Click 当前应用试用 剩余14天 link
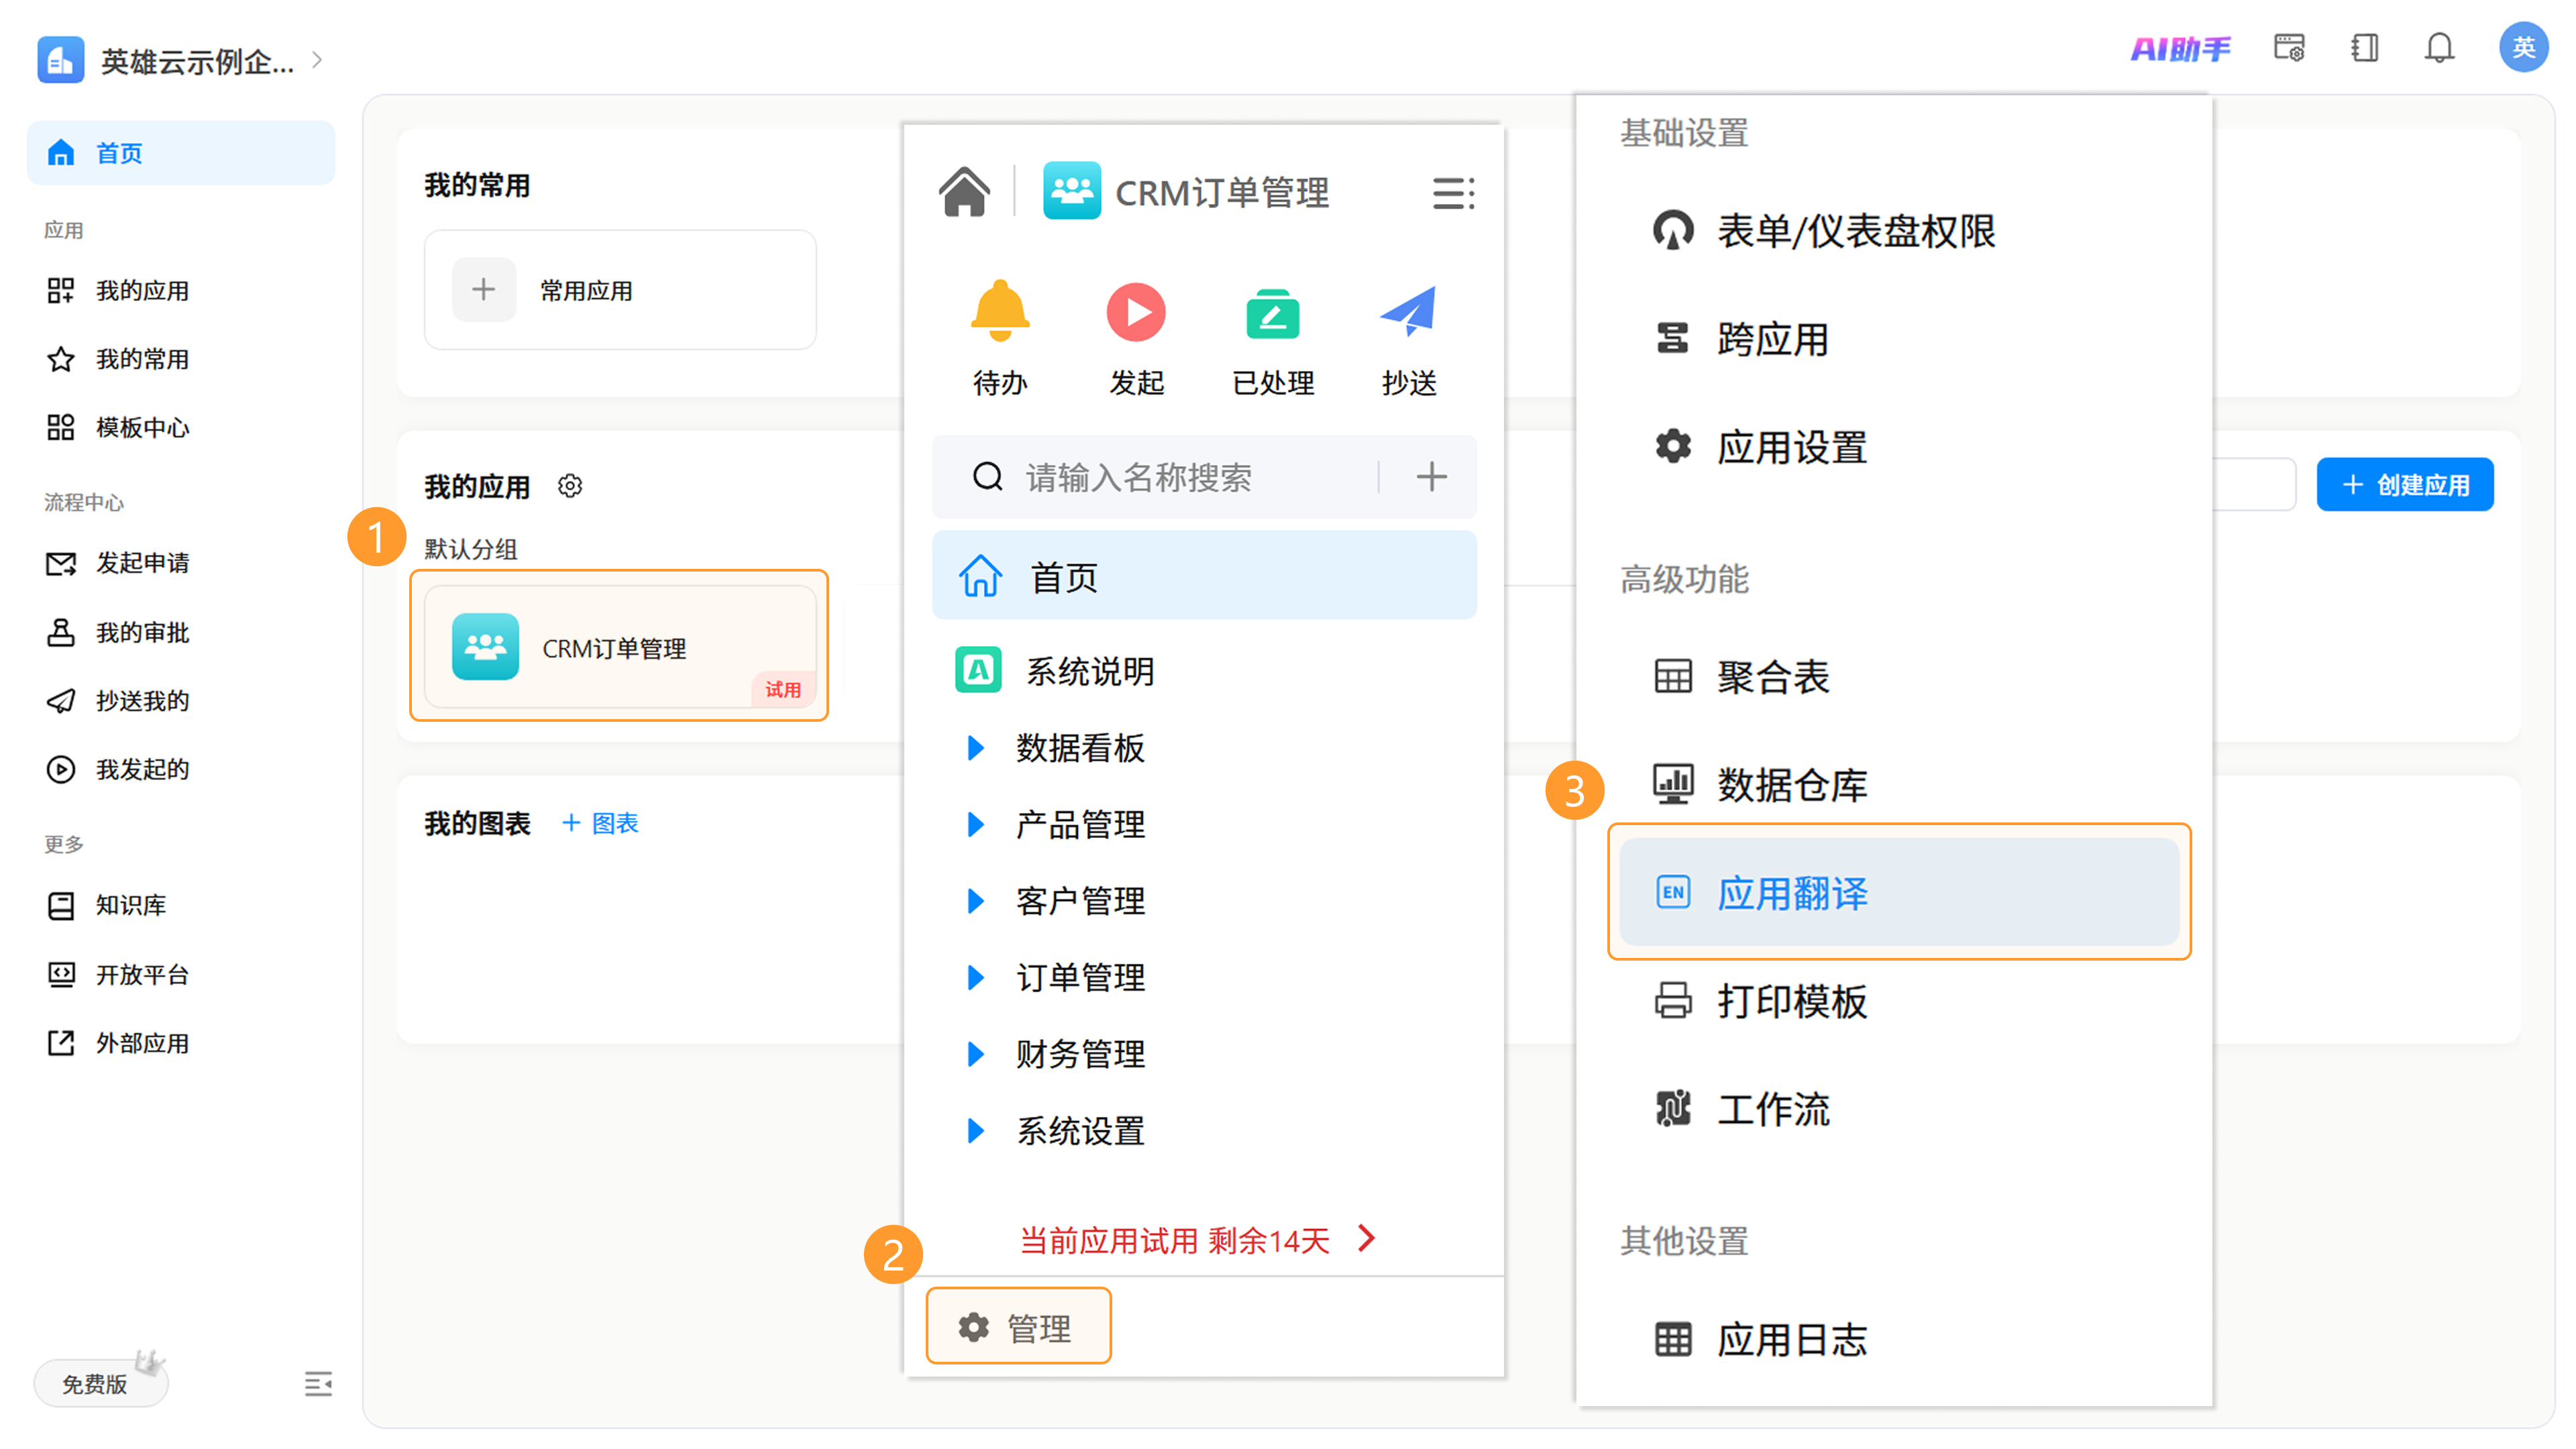Image resolution: width=2576 pixels, height=1449 pixels. (1198, 1240)
